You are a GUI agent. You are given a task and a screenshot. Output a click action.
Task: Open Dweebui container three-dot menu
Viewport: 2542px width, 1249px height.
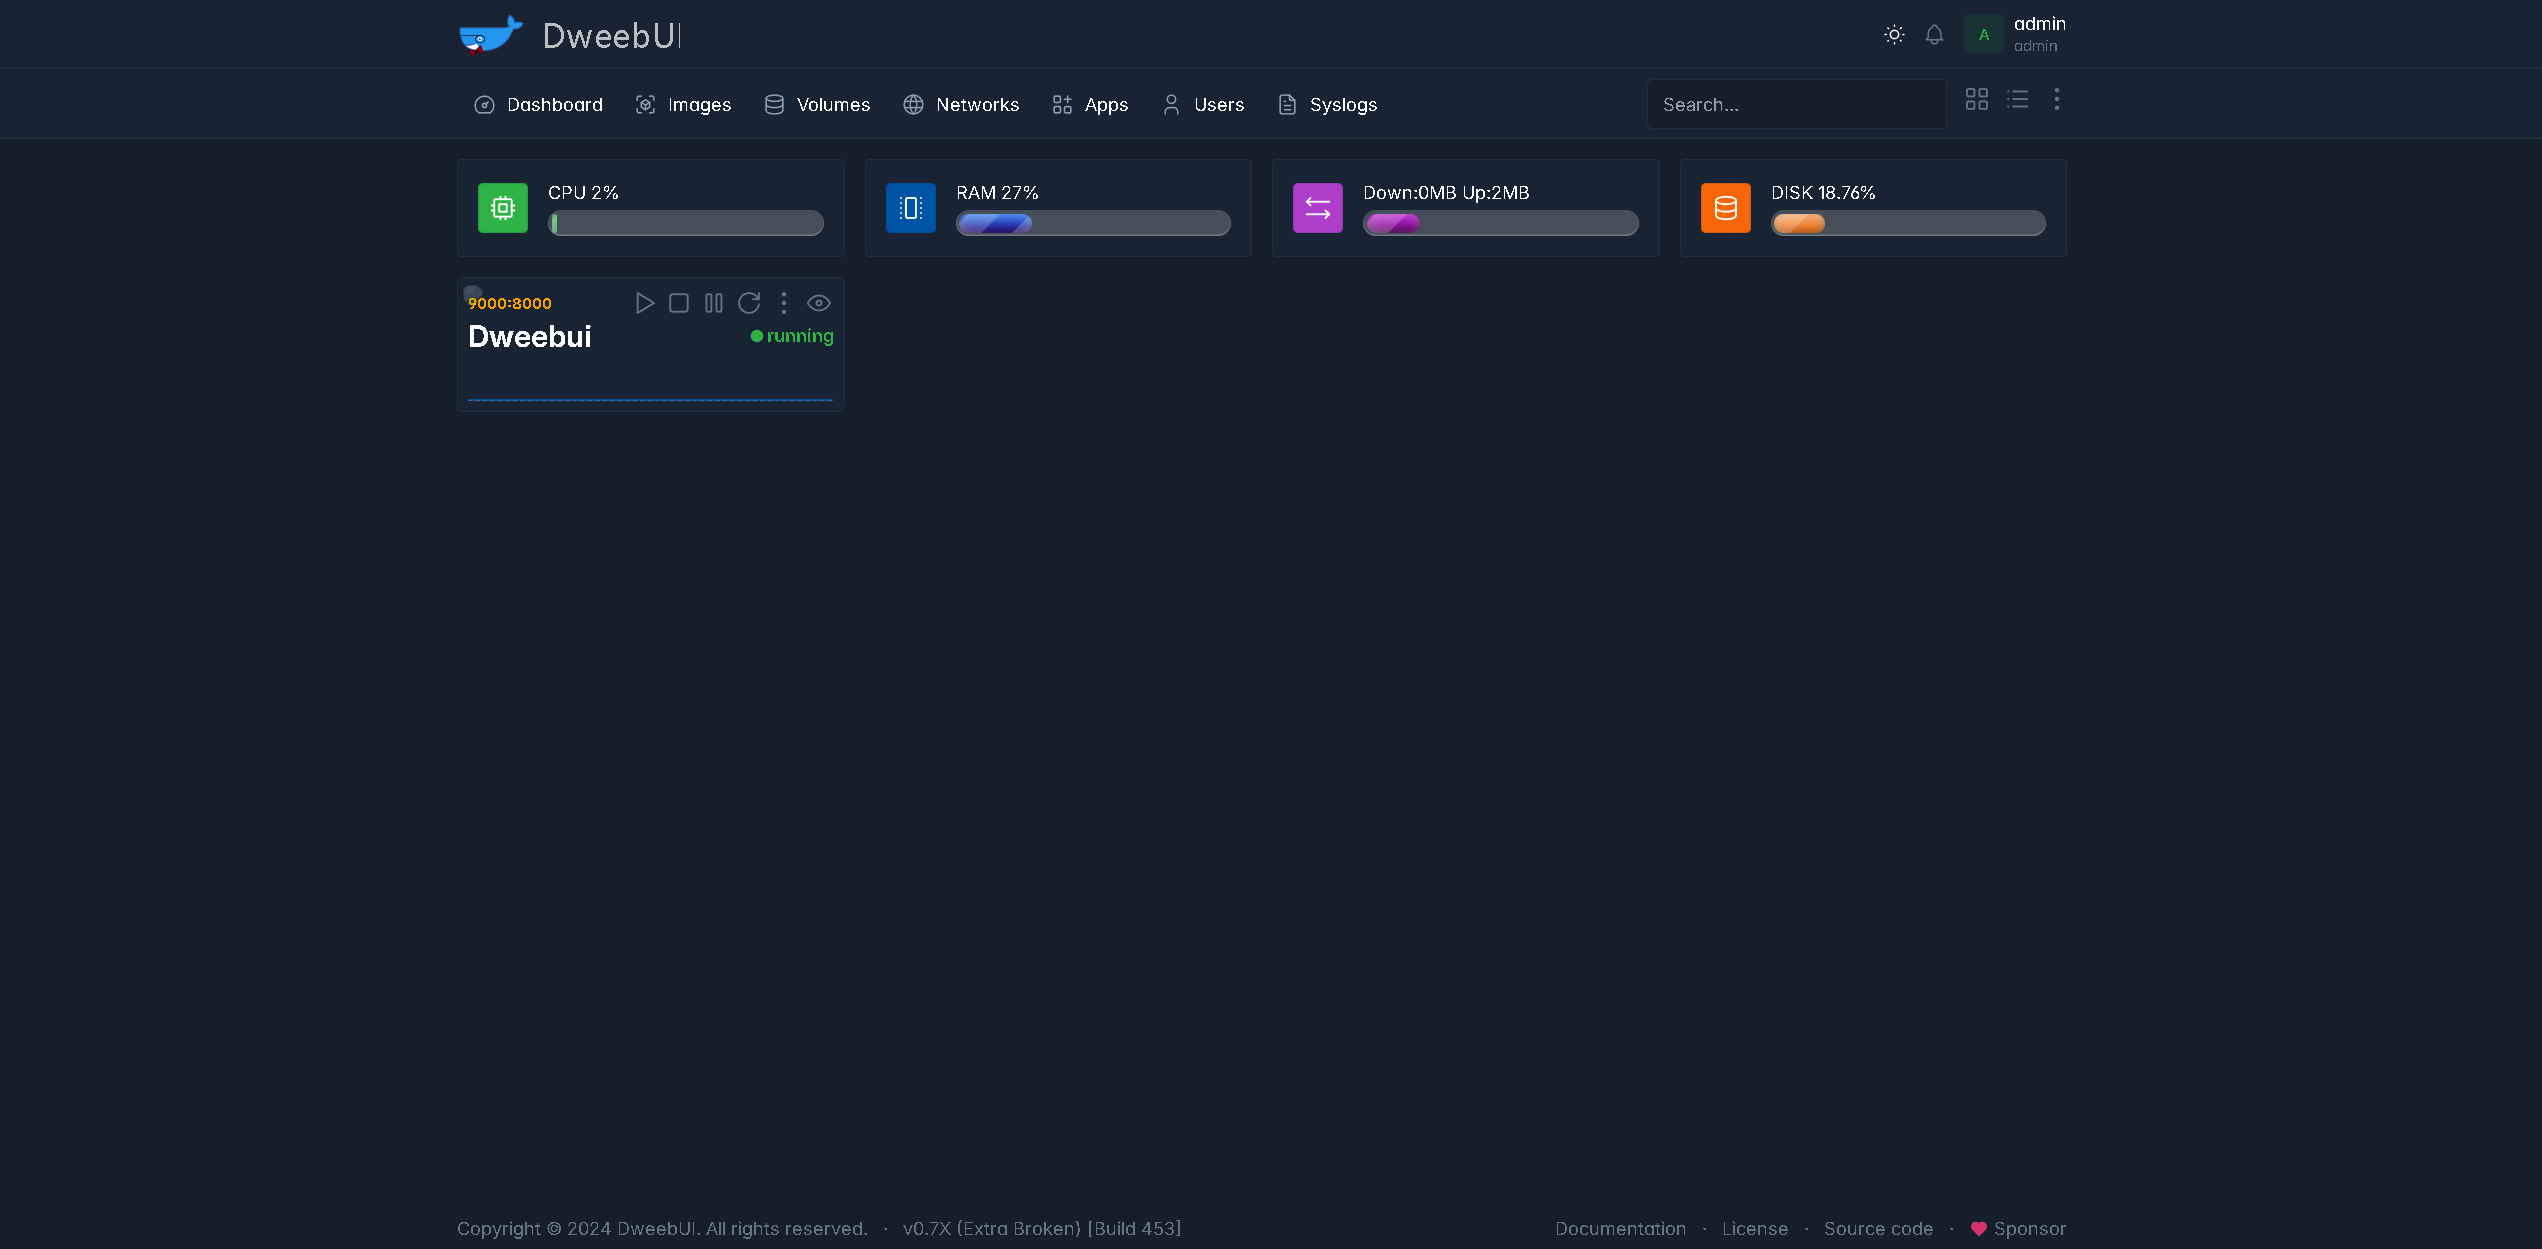pos(784,303)
